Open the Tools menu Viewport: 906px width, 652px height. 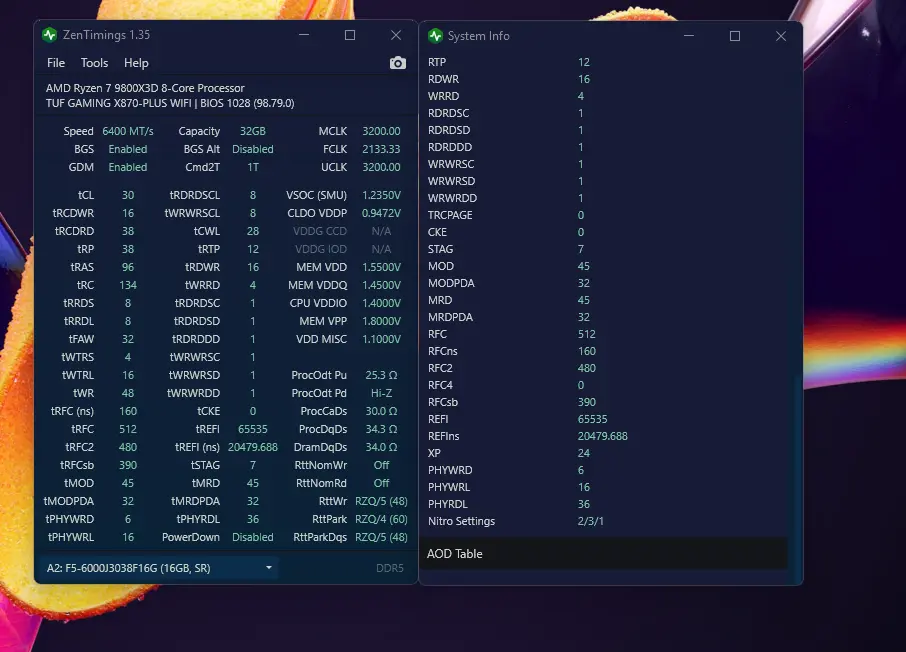[x=94, y=63]
